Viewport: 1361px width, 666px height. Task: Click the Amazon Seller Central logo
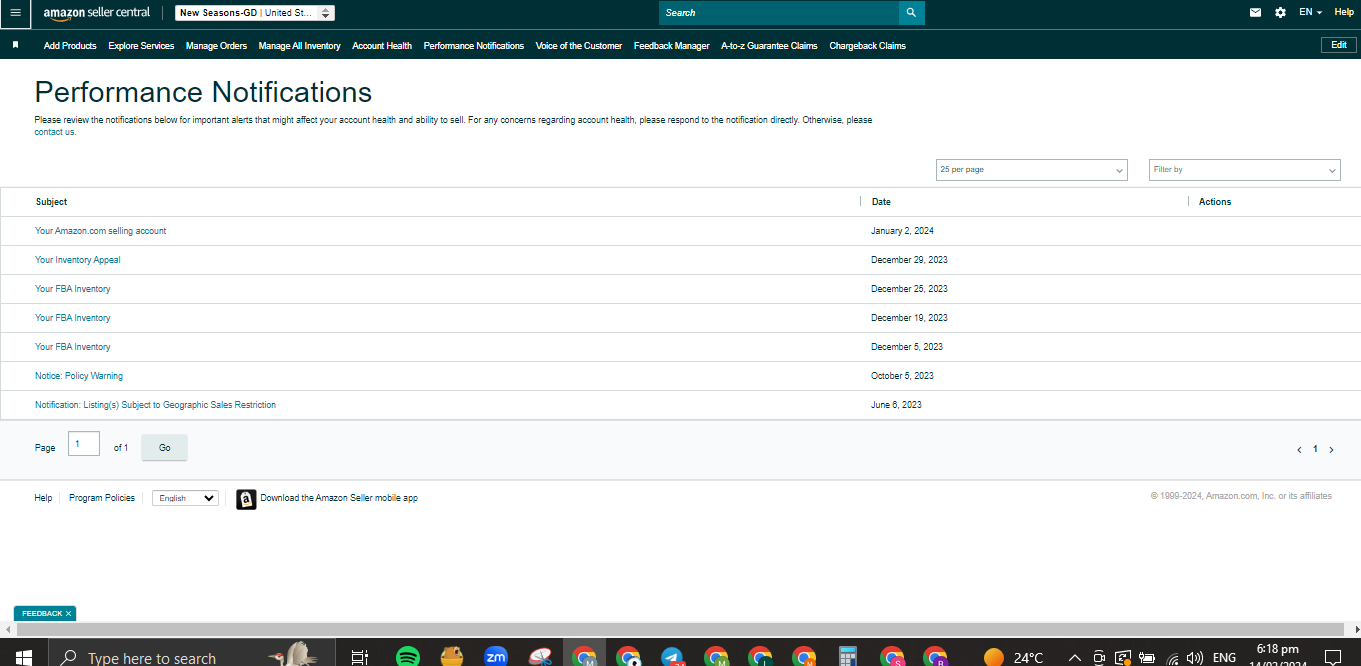97,13
